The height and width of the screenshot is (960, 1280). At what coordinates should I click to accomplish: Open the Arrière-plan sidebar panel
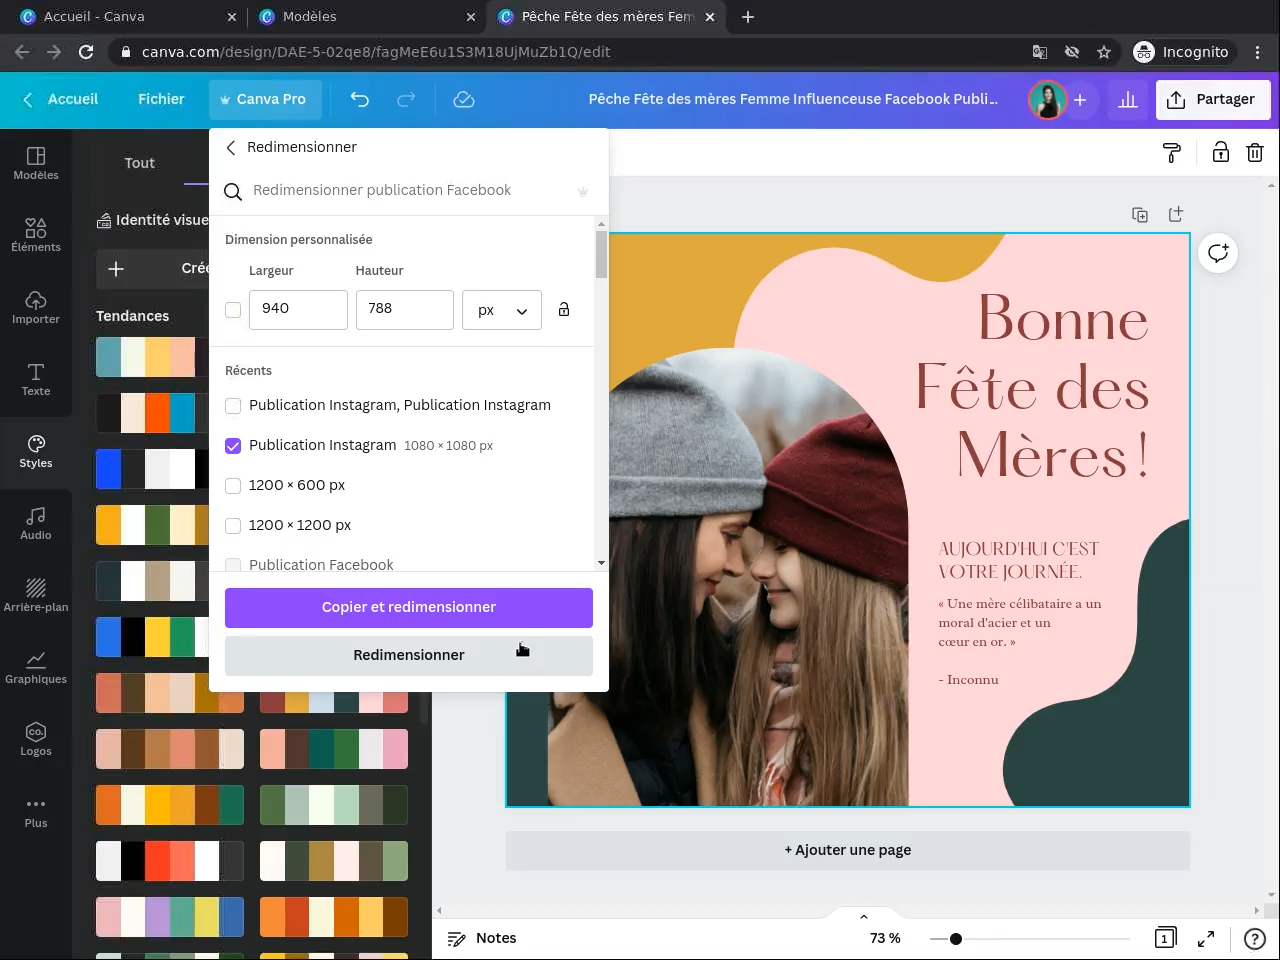[x=36, y=595]
